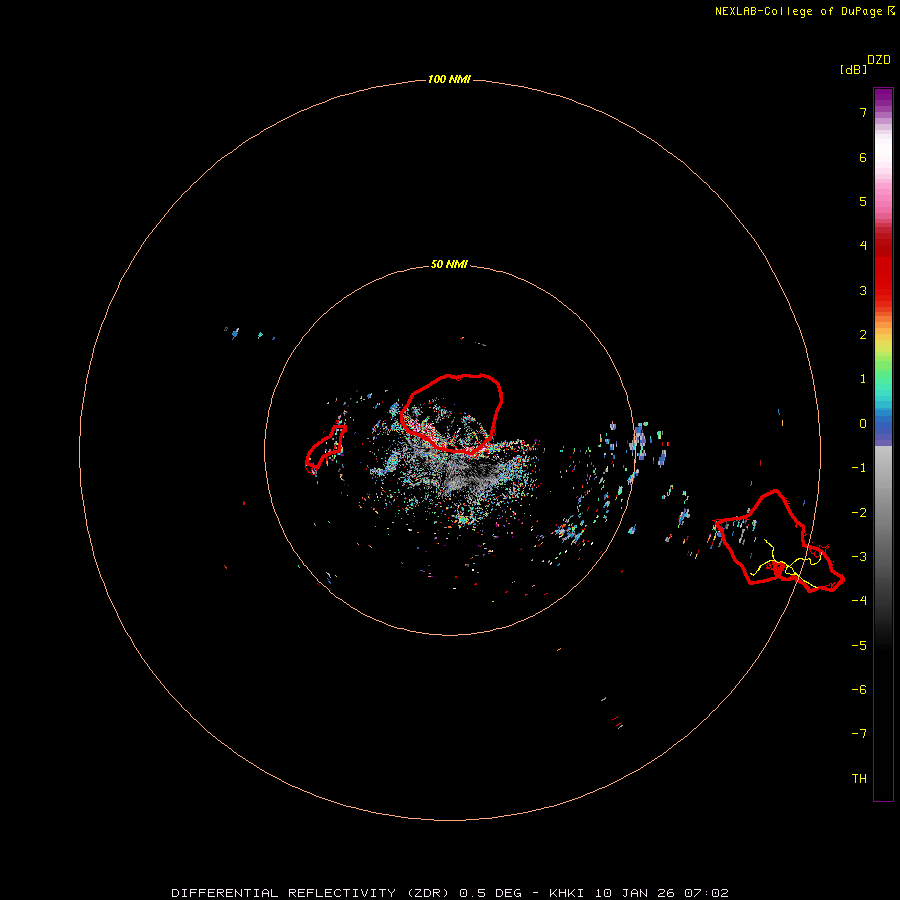The width and height of the screenshot is (900, 900).
Task: Click the 6 dB value on the color scale
Action: (x=863, y=157)
